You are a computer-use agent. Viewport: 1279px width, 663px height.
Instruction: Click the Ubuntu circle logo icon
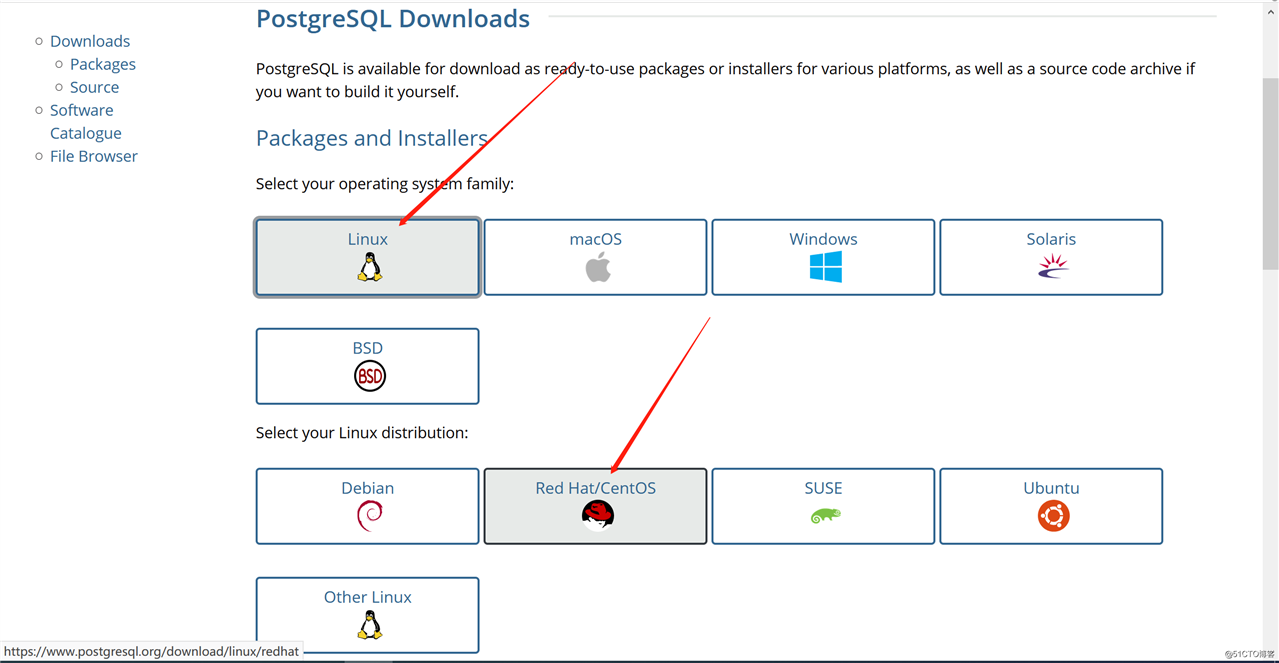coord(1053,516)
